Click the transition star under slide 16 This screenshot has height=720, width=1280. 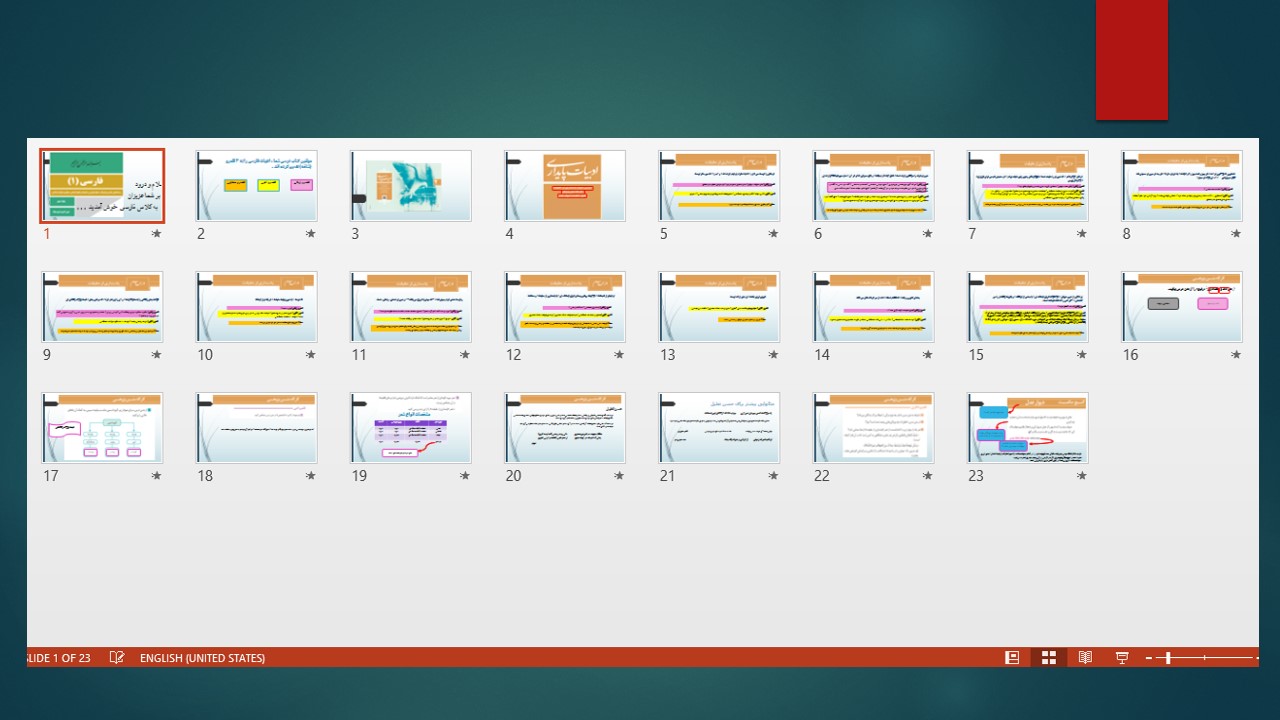pos(1236,355)
